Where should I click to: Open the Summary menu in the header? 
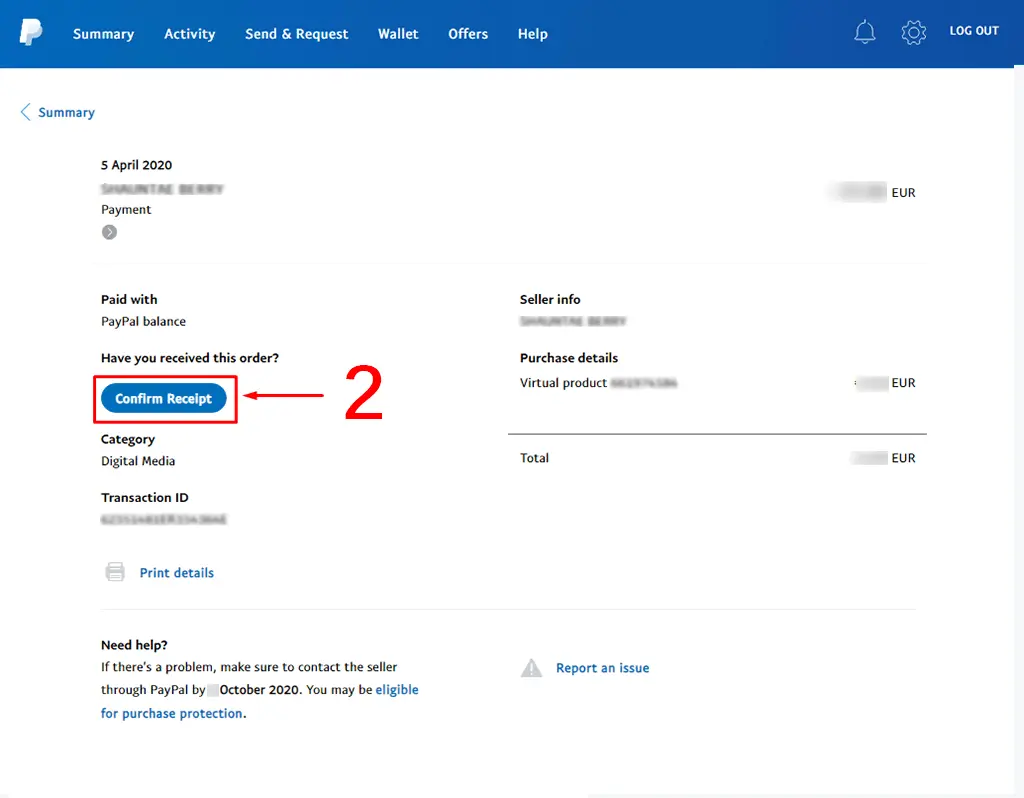click(103, 34)
